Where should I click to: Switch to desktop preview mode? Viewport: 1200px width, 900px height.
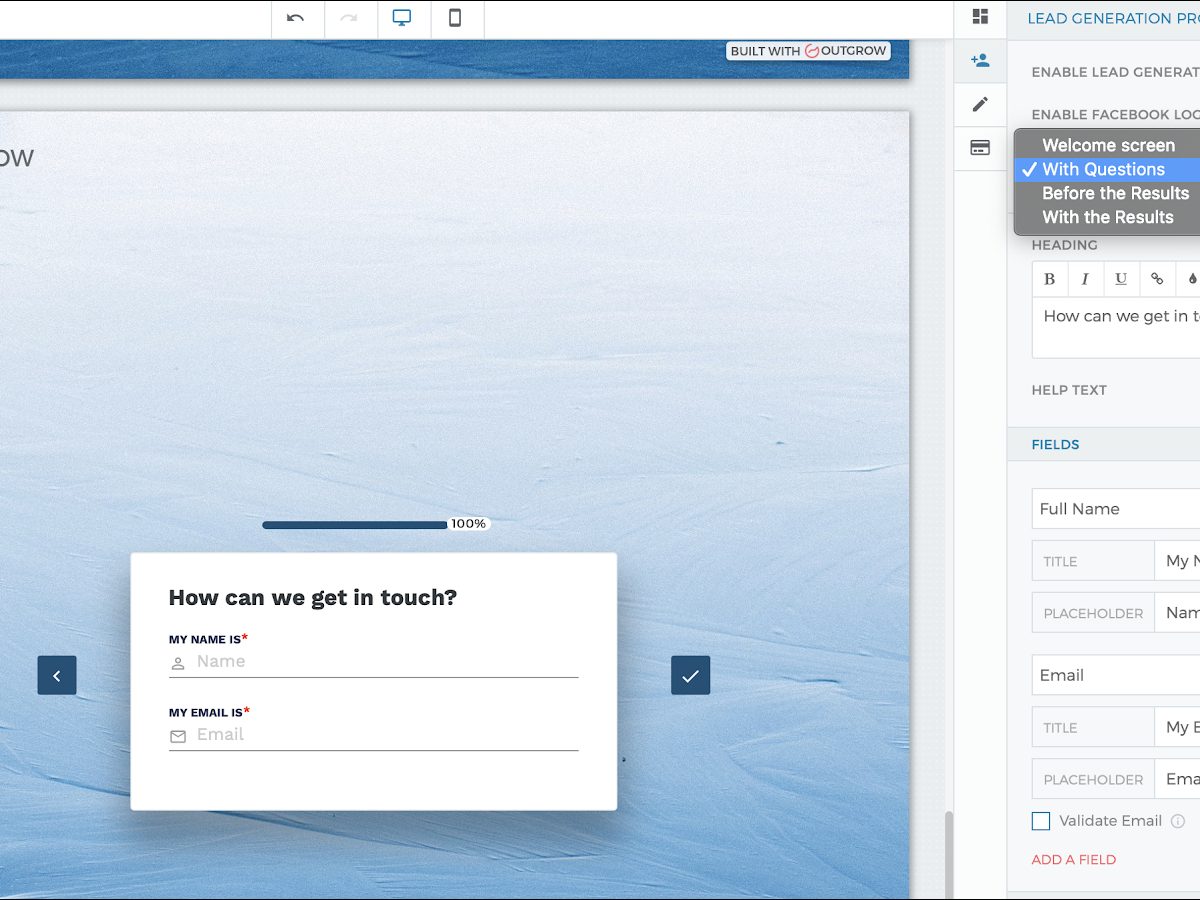pyautogui.click(x=402, y=18)
